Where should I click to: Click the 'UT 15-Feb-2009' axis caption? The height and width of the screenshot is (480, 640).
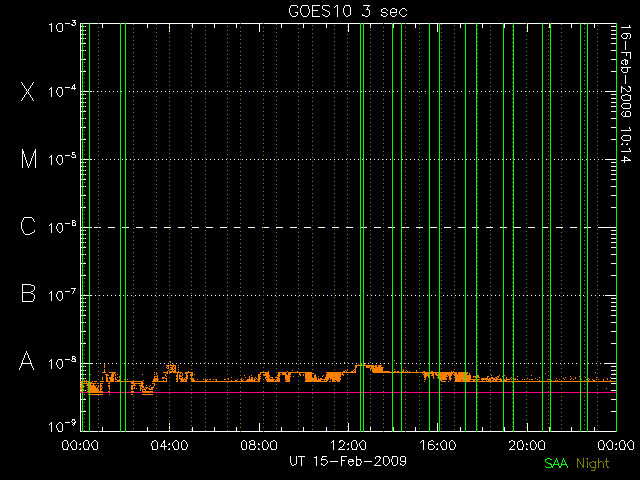(348, 461)
